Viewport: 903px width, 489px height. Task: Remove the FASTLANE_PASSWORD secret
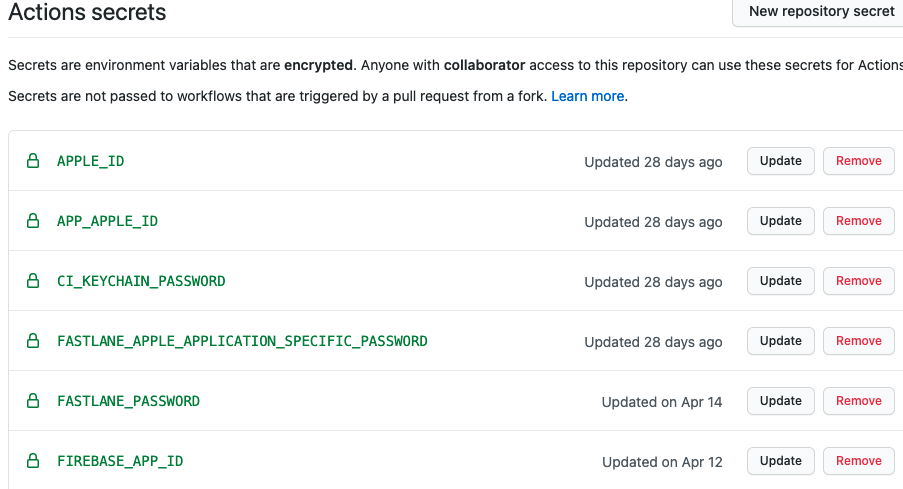coord(859,400)
